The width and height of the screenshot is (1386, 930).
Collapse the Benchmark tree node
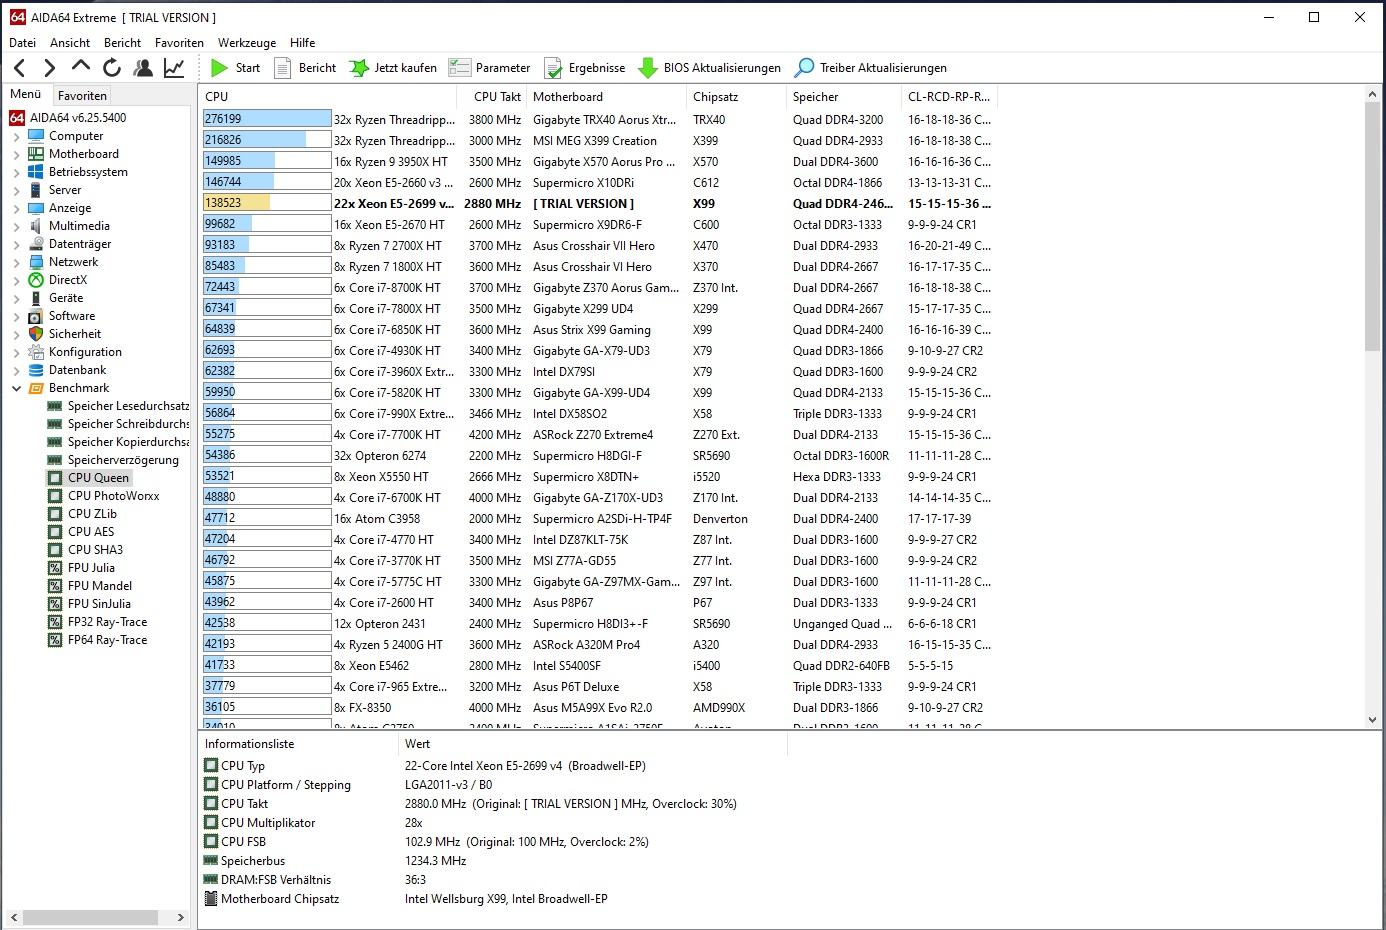(16, 388)
